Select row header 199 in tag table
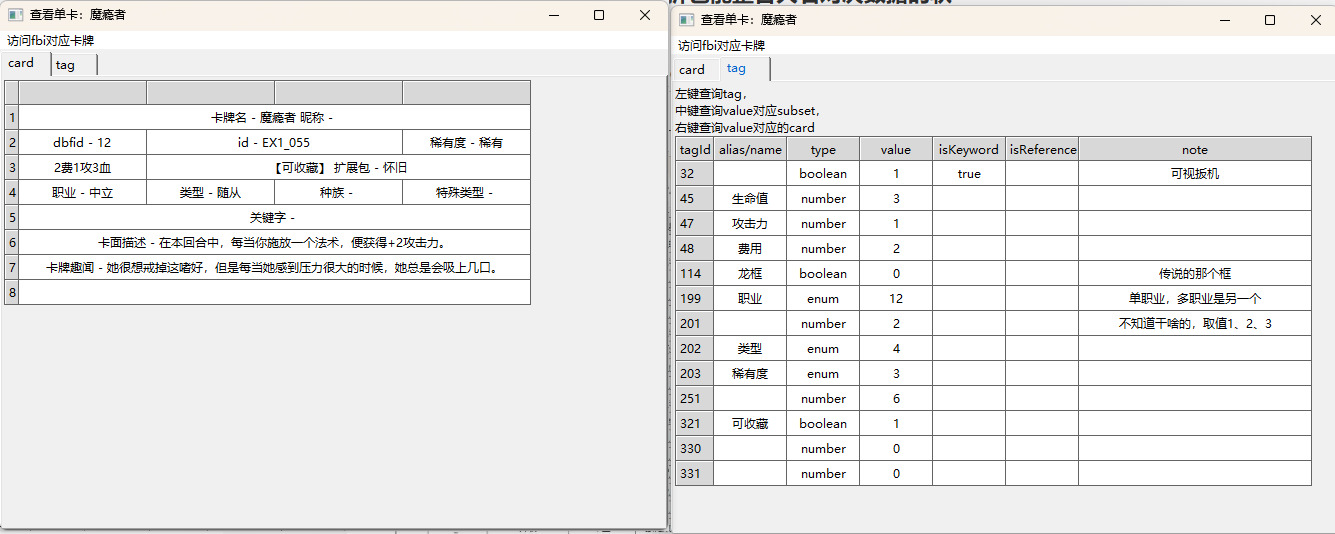The width and height of the screenshot is (1335, 534). [695, 299]
